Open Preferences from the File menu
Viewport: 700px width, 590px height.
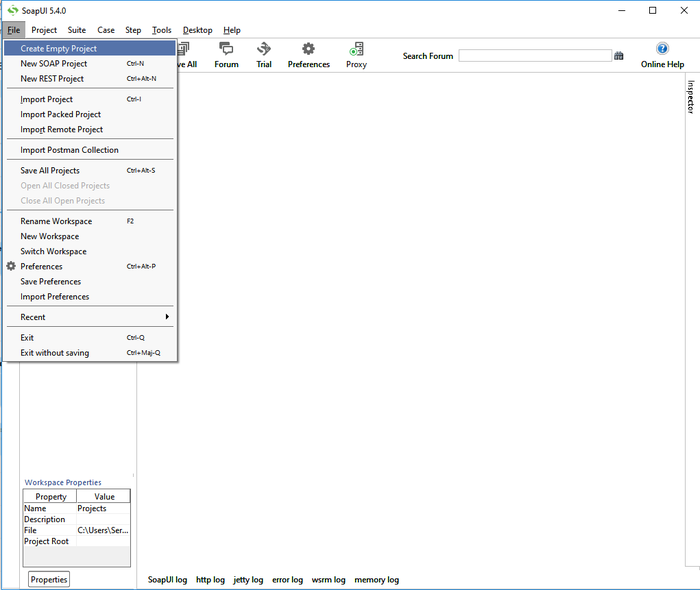90,266
